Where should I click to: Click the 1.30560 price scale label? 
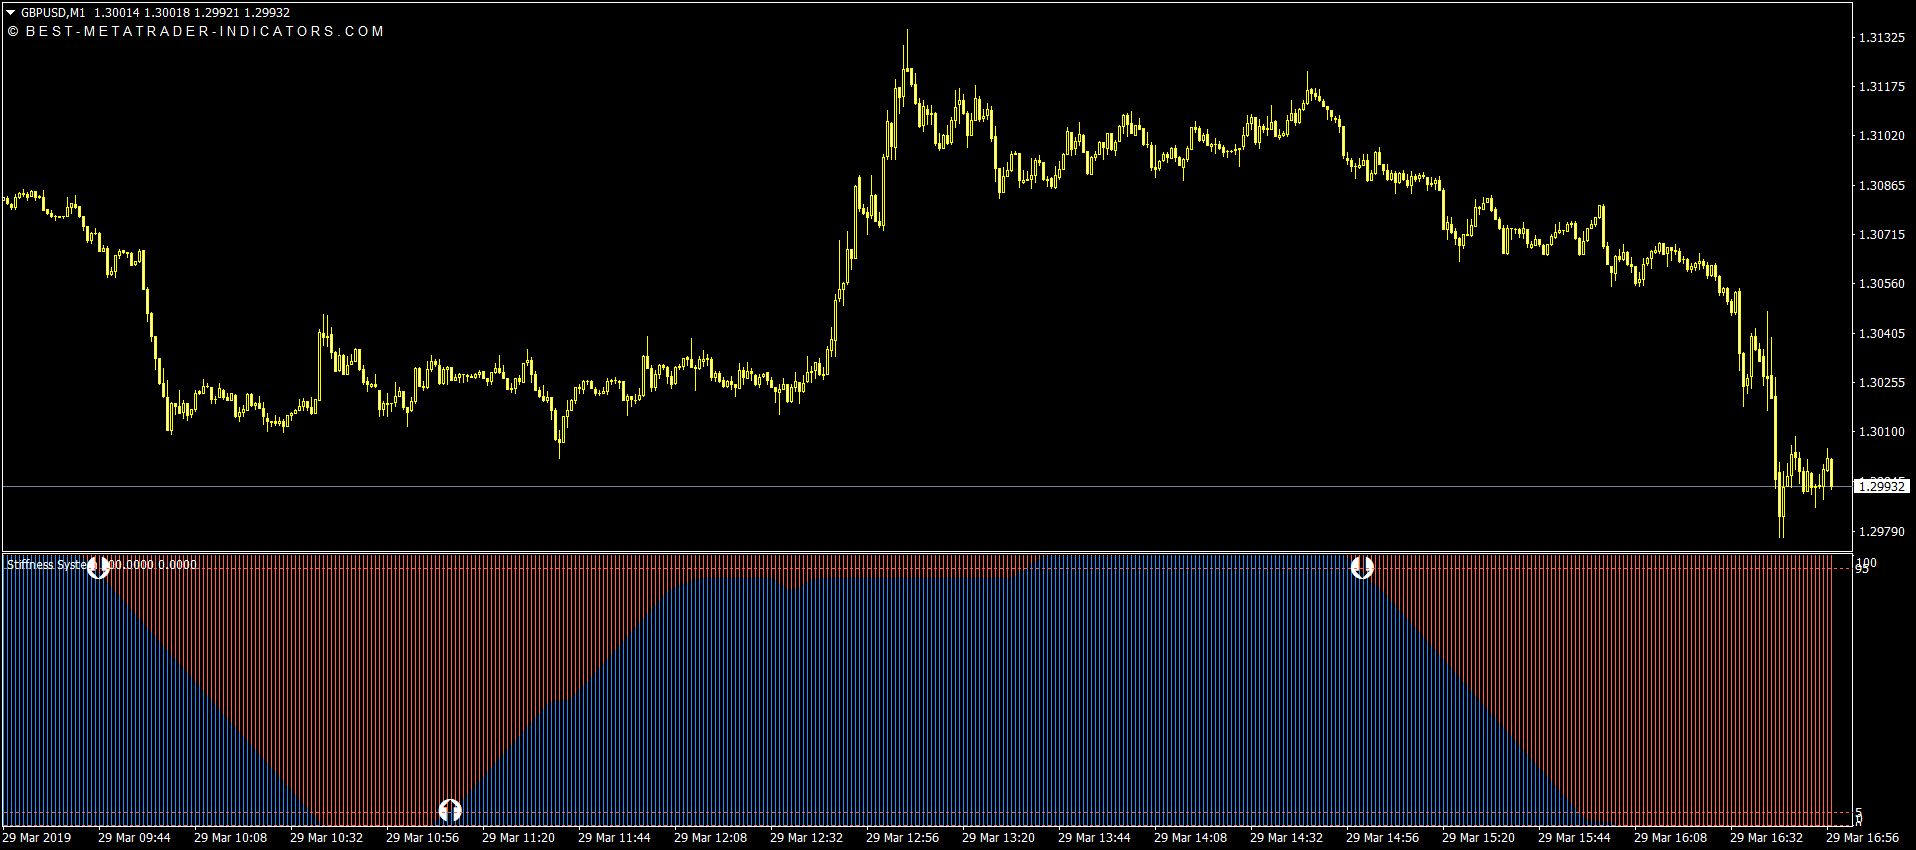click(1881, 284)
